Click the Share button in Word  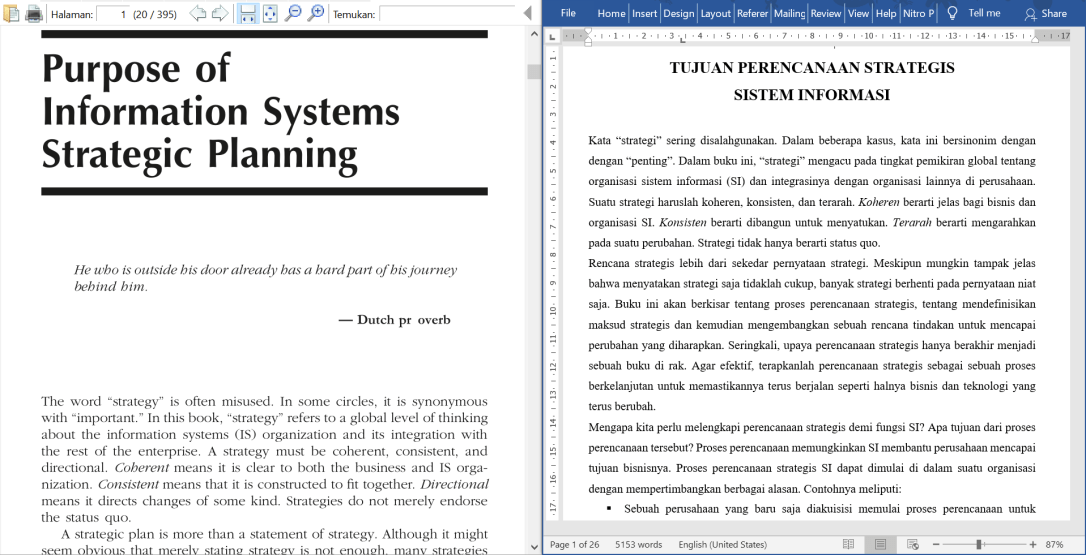tap(1045, 13)
